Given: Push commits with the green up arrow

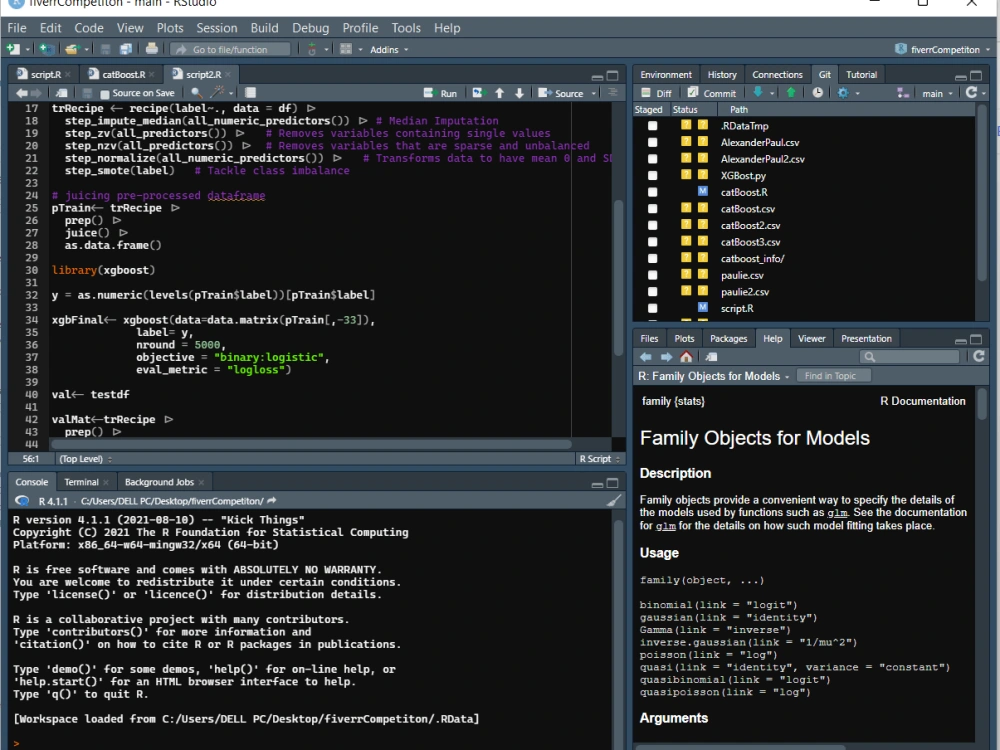Looking at the screenshot, I should (x=791, y=92).
